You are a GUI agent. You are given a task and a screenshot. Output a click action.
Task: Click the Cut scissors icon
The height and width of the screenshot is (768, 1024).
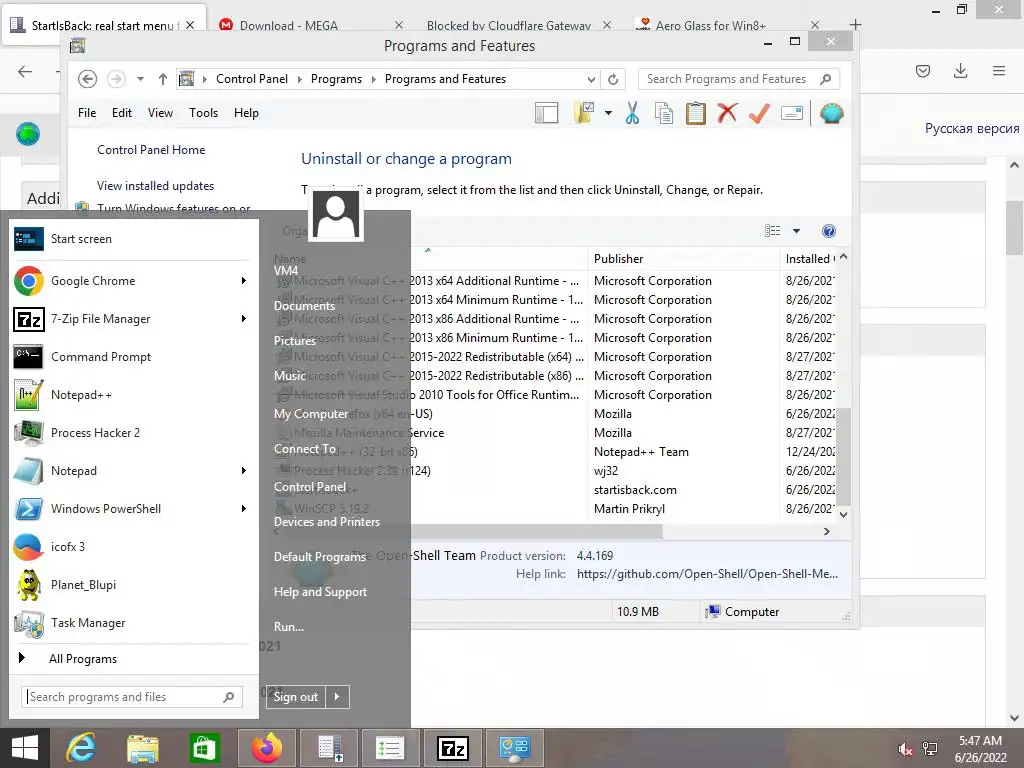pos(632,113)
